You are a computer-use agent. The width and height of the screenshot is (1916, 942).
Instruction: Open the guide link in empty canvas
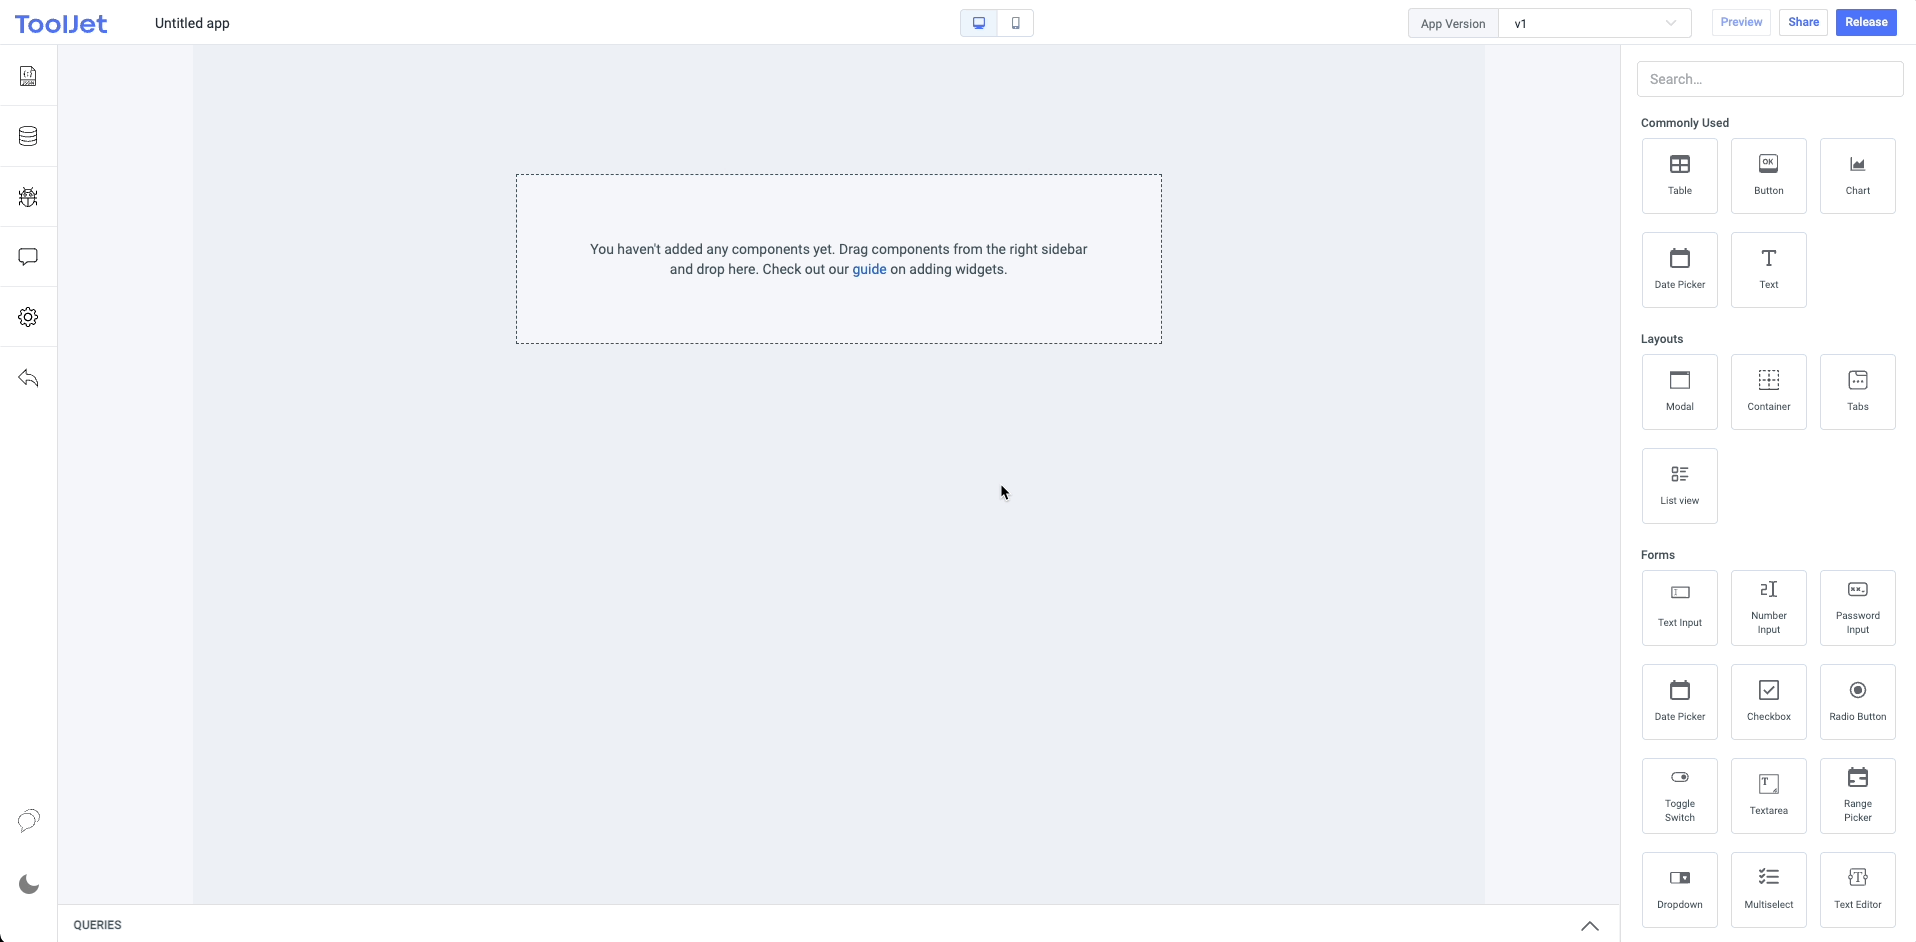coord(869,269)
